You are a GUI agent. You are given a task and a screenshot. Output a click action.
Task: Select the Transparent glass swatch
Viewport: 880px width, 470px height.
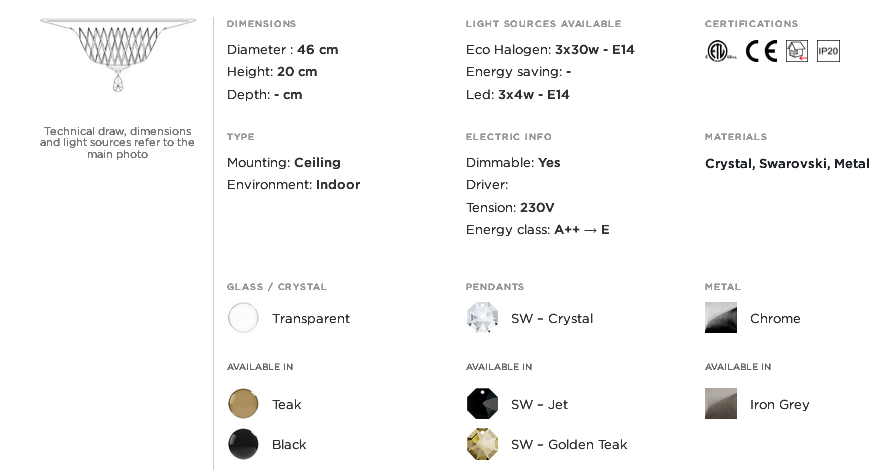(243, 318)
